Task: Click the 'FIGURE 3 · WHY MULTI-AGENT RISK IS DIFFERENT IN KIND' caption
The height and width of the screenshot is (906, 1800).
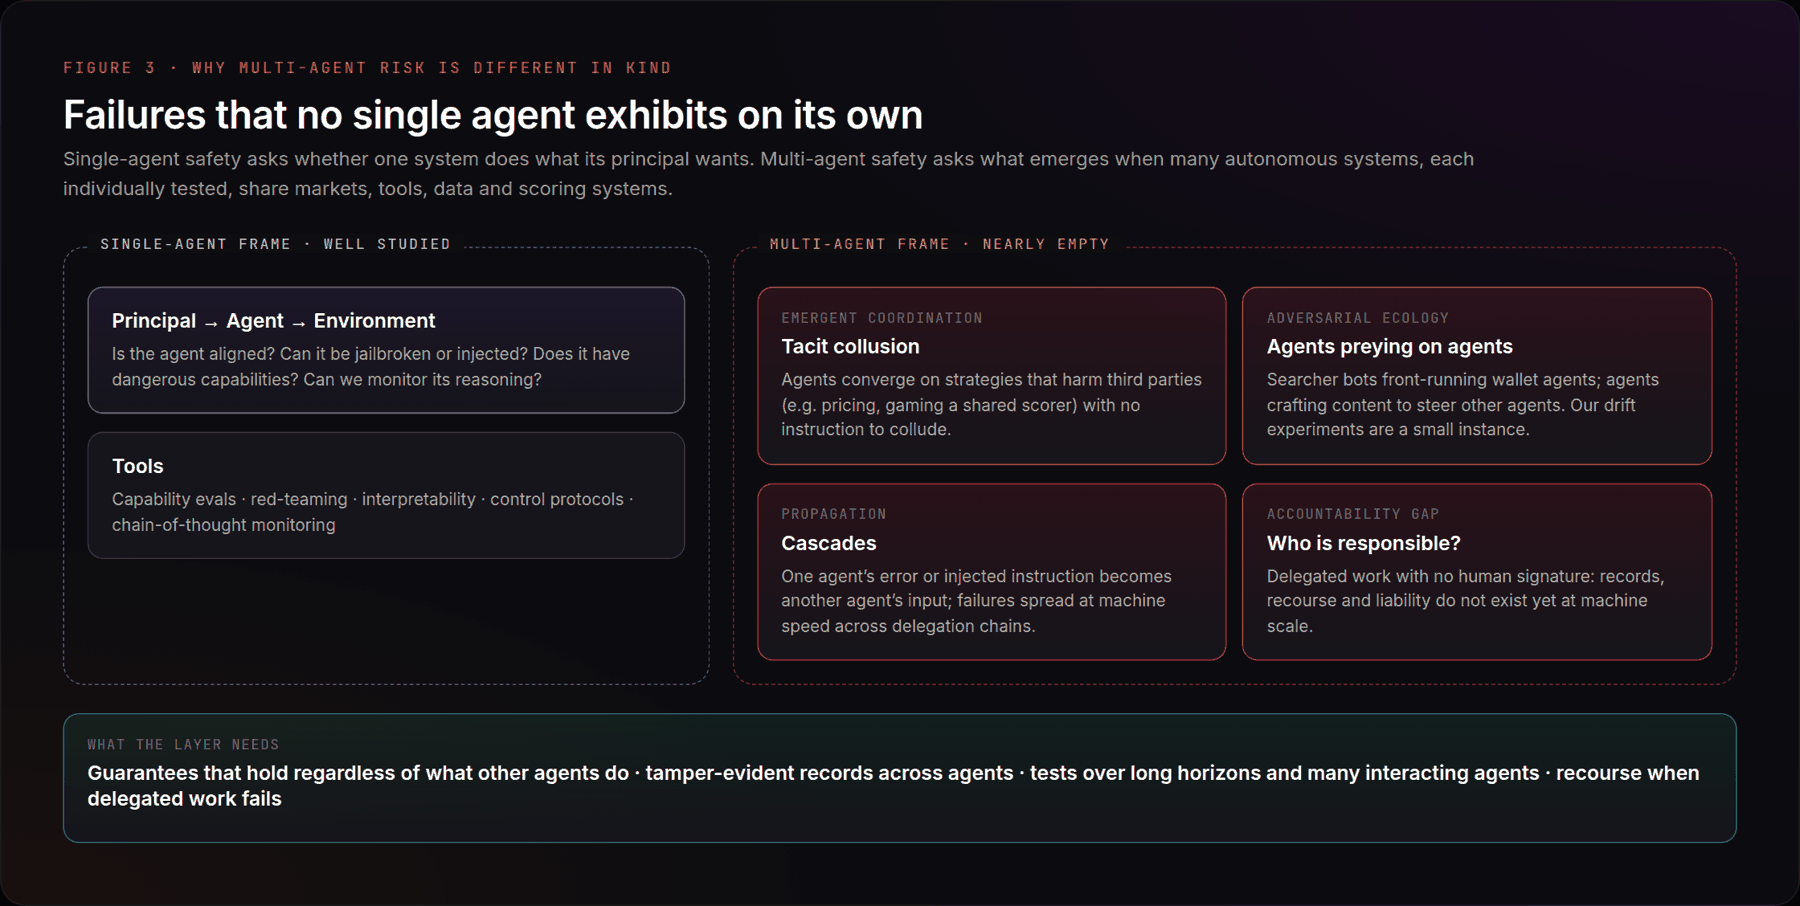Action: (367, 68)
